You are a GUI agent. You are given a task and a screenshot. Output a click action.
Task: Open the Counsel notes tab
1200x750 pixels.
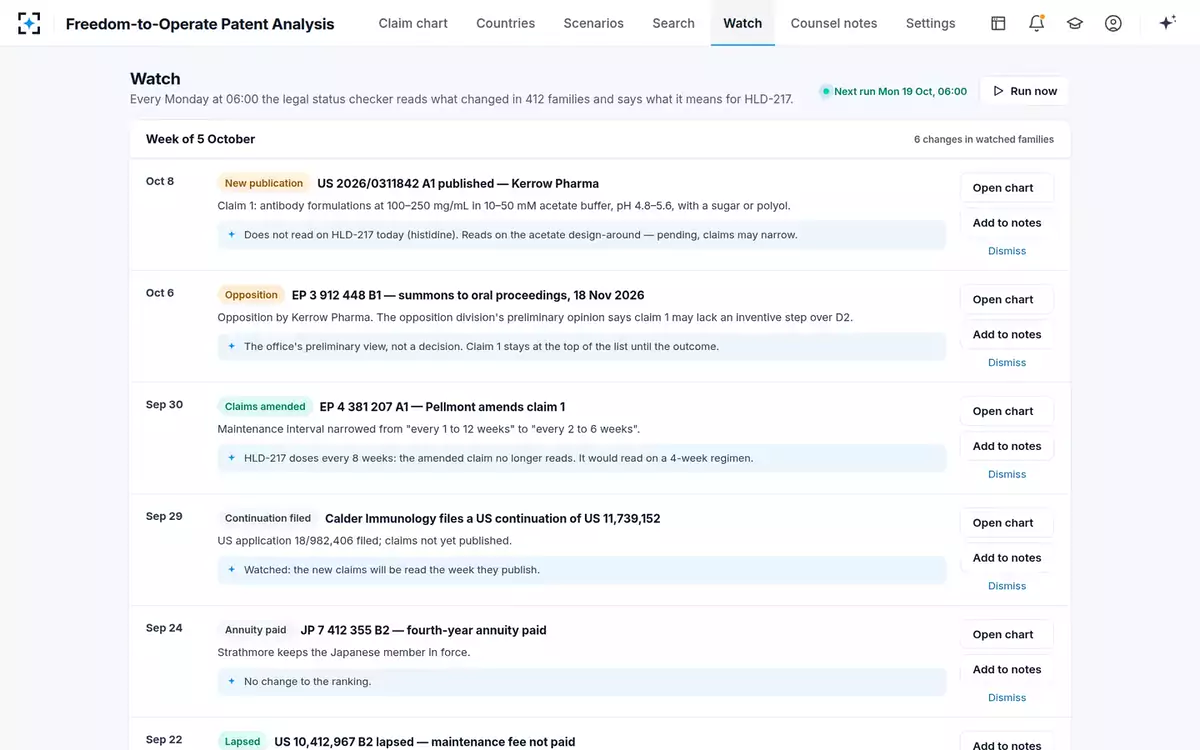[834, 23]
